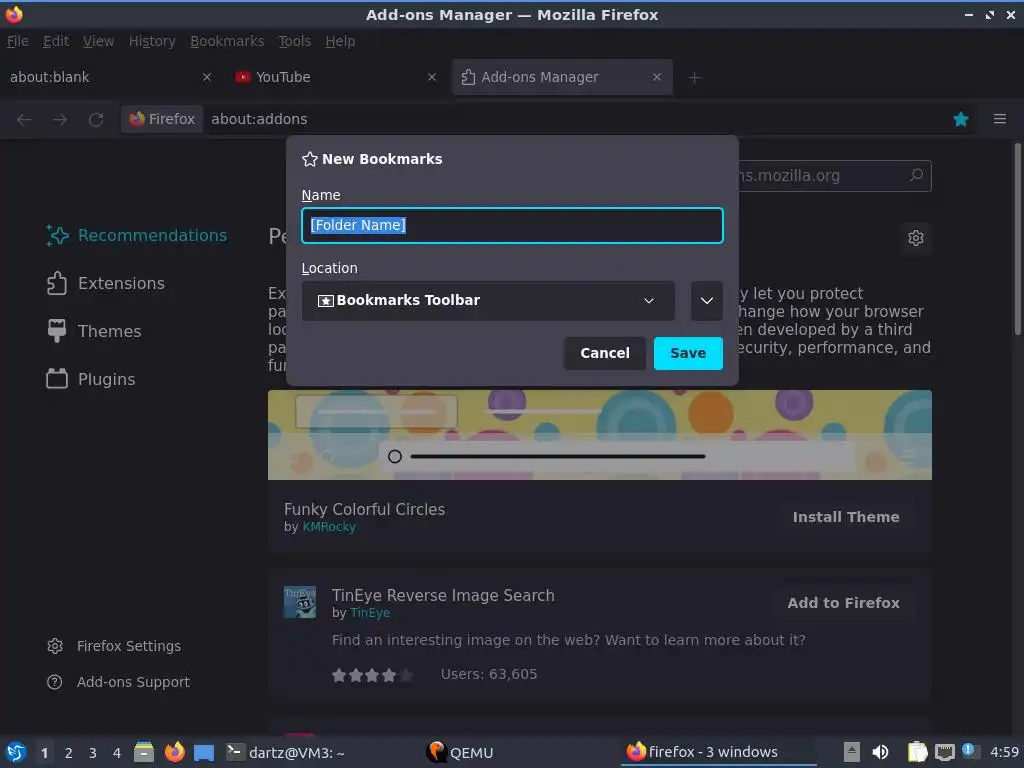Screen dimensions: 1024x768
Task: Open the Bookmarks menu
Action: (x=227, y=41)
